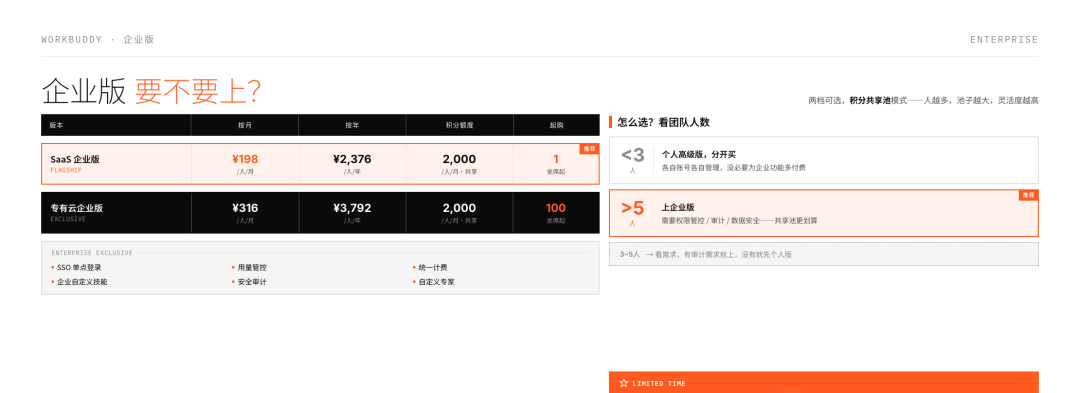Click the 按月 column header

click(245, 125)
